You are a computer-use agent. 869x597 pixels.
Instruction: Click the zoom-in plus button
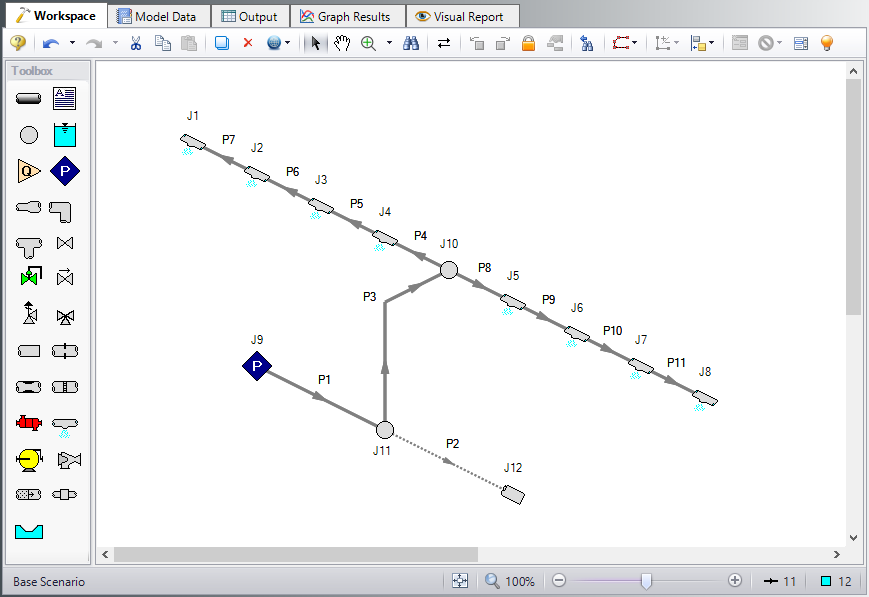(x=735, y=581)
